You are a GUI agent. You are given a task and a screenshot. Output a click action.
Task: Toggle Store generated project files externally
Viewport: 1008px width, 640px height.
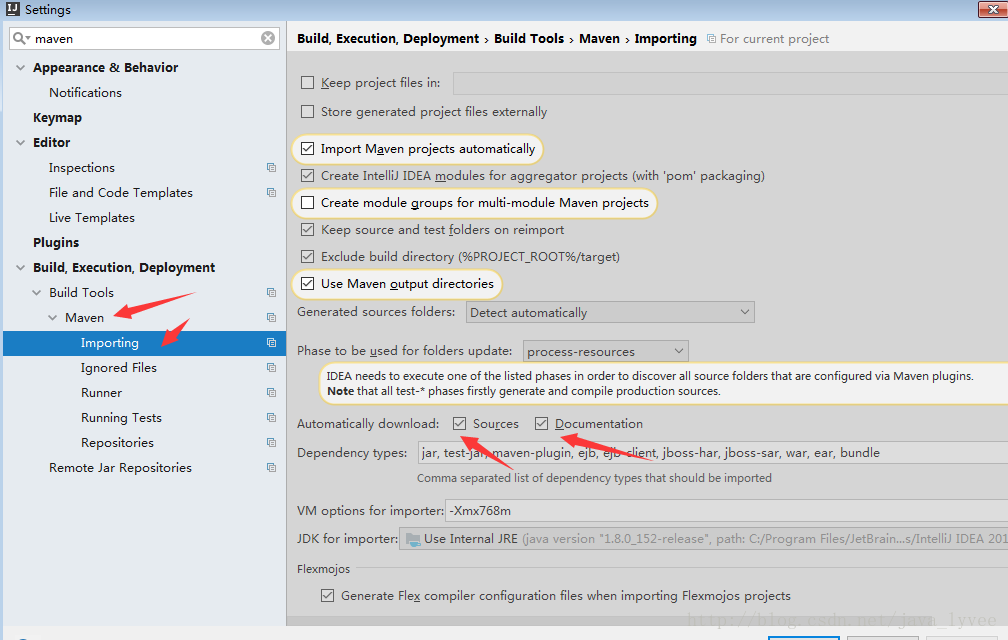click(307, 112)
